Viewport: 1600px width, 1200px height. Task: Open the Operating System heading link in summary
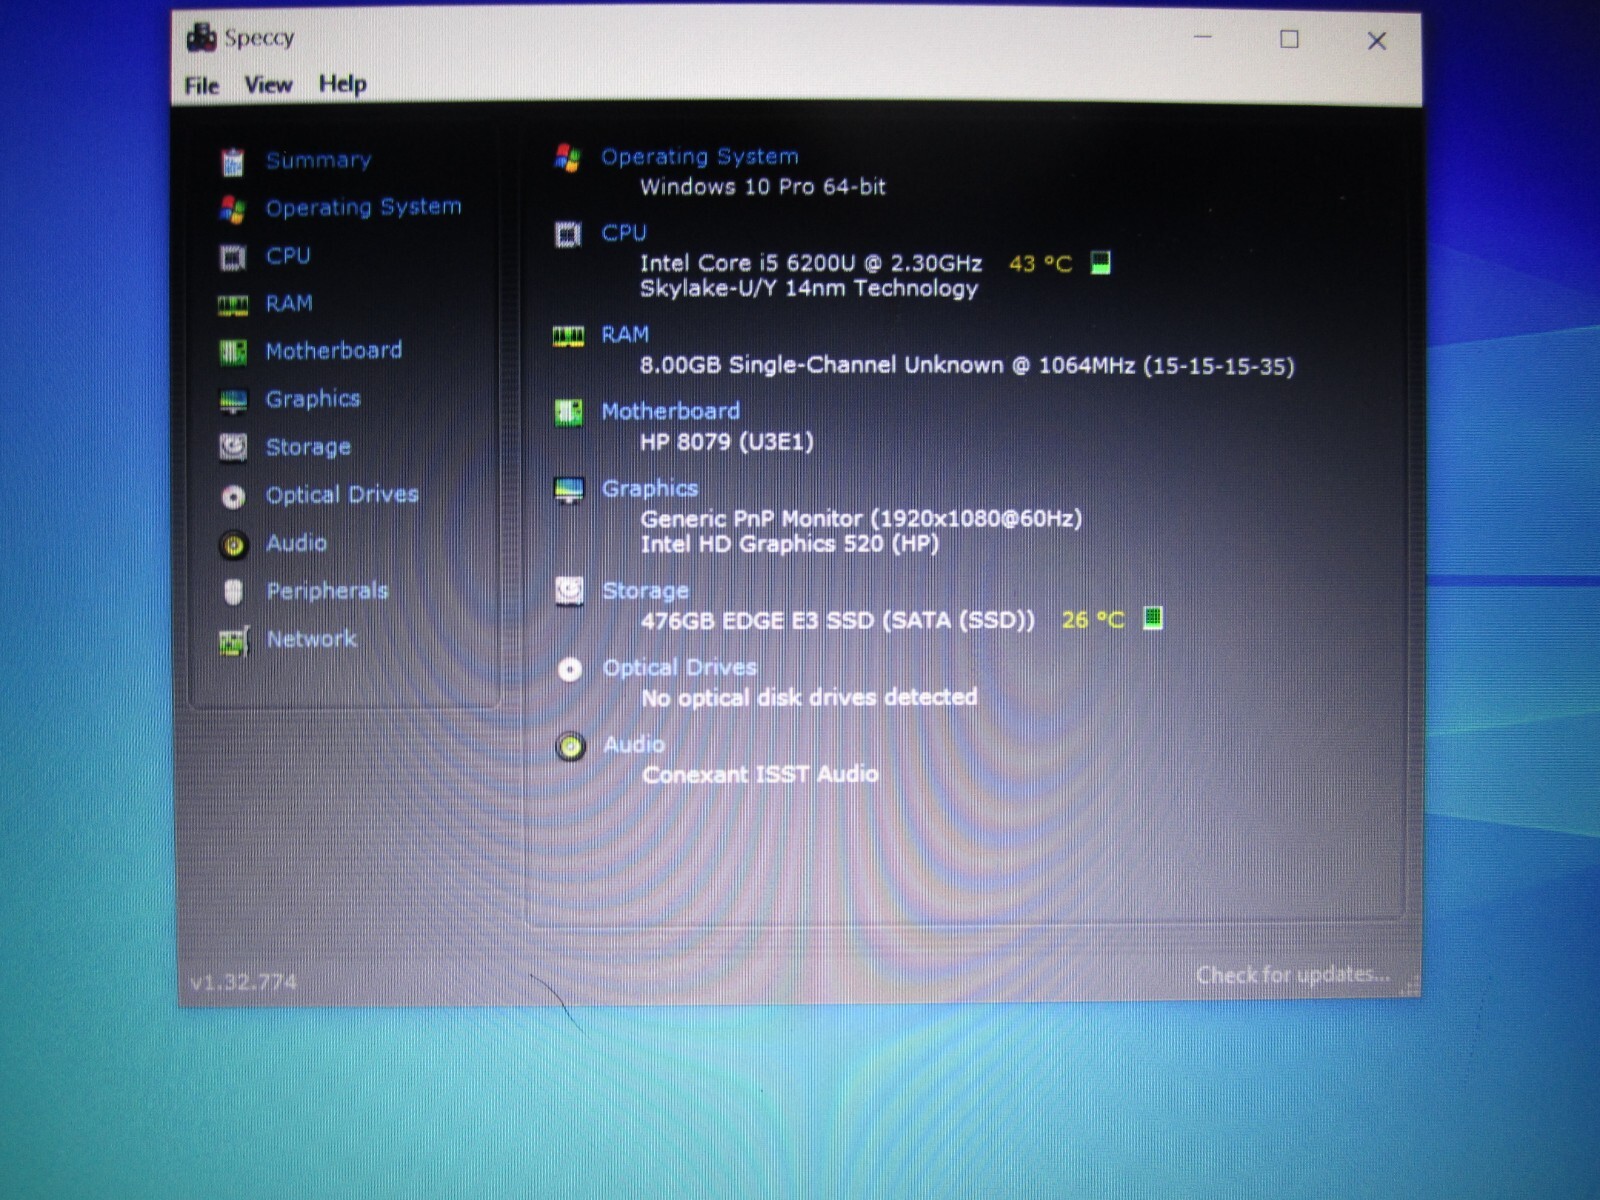coord(699,157)
